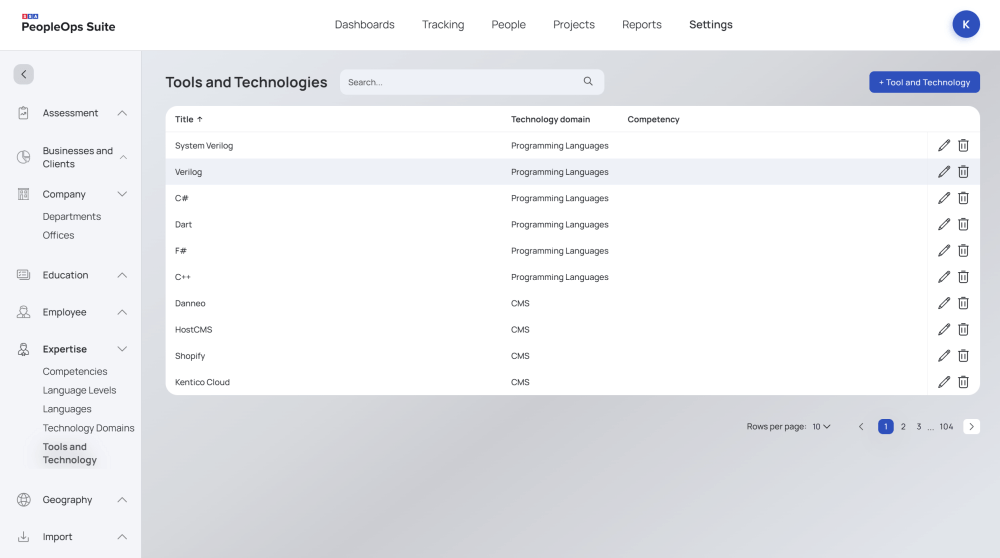
Task: Sort by Technology domain column
Action: 550,119
